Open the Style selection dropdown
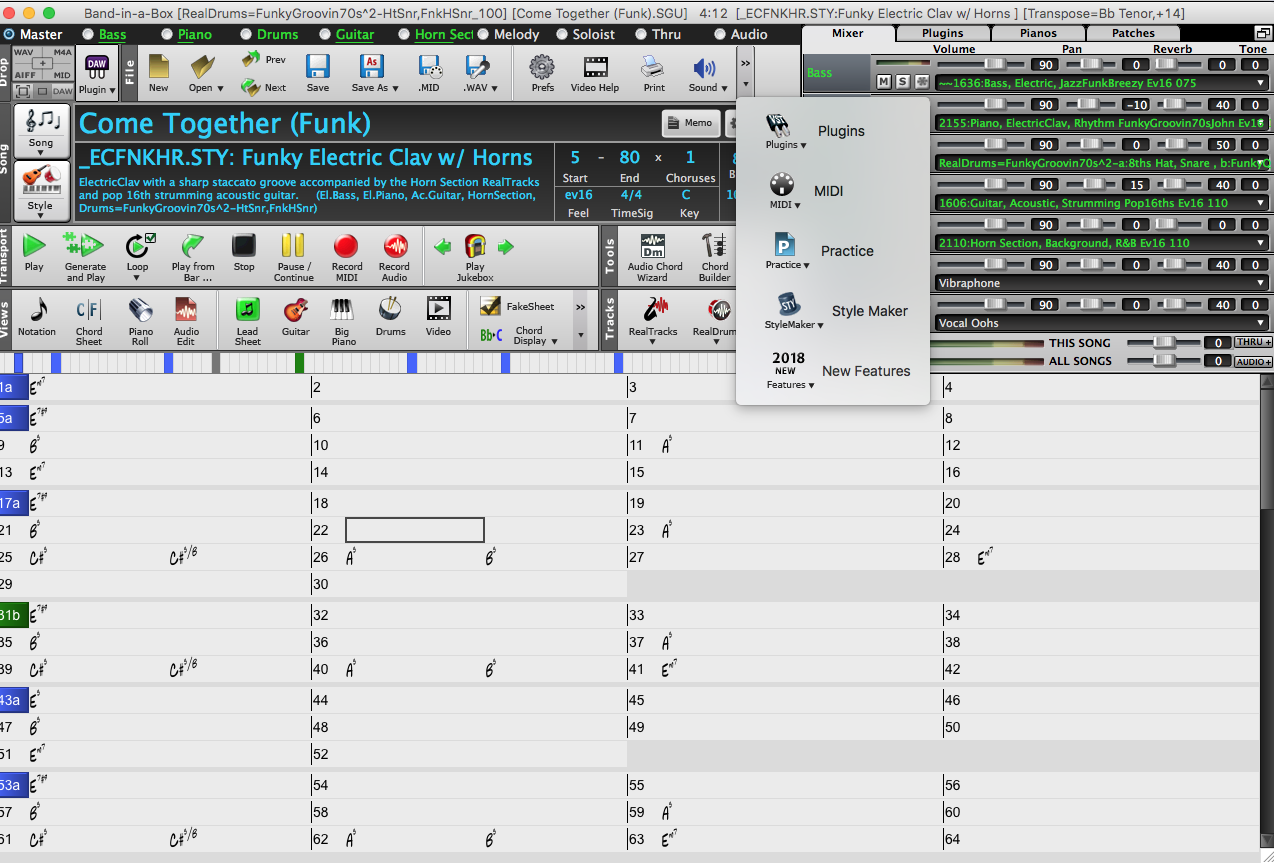The width and height of the screenshot is (1274, 863). click(x=41, y=189)
